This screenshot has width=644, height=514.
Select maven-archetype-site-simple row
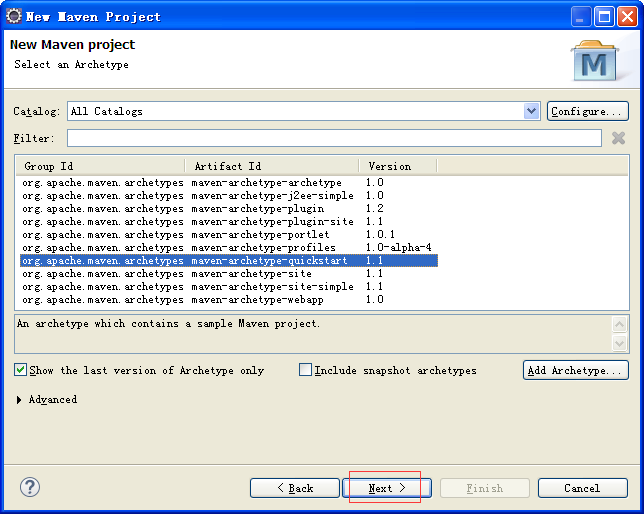point(229,287)
